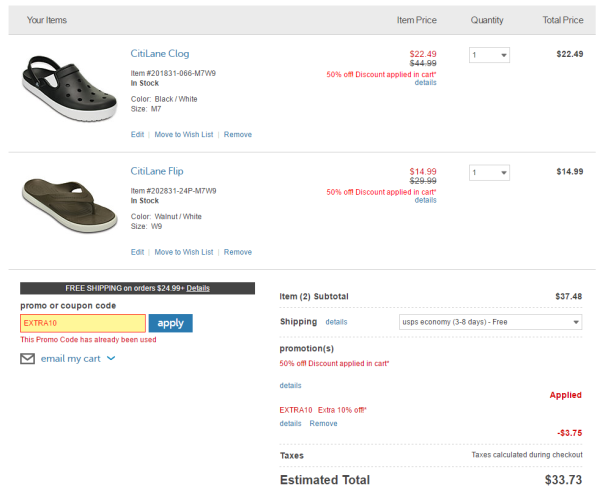Open Shipping details link
Screen dimensions: 600x502
pyautogui.click(x=336, y=322)
